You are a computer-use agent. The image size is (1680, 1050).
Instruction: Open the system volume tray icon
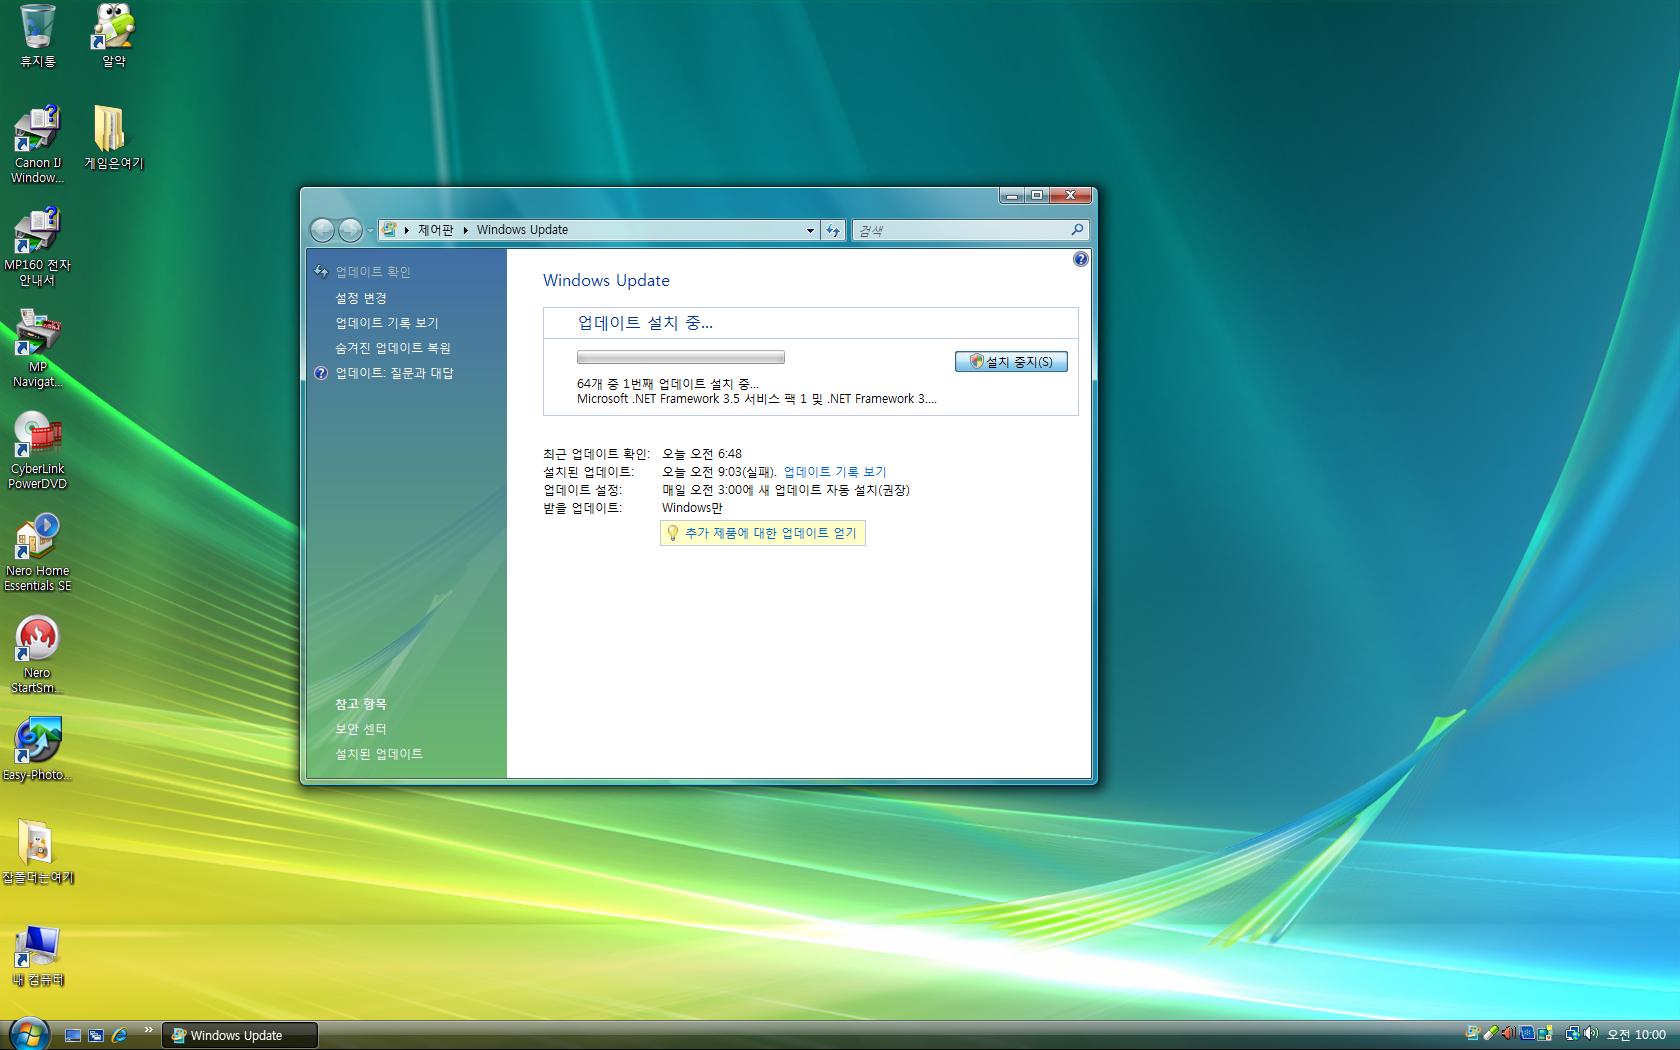(1591, 1034)
